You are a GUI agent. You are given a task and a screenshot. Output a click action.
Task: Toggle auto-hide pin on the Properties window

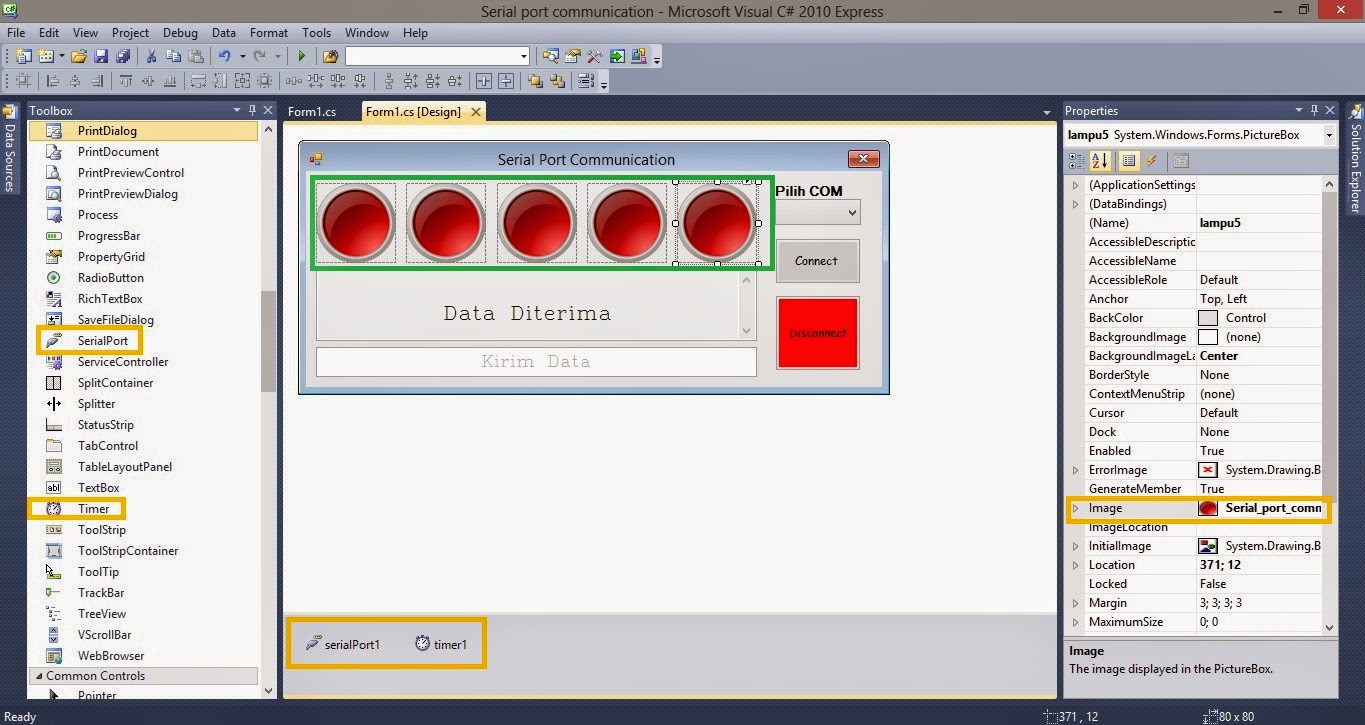pos(1313,110)
